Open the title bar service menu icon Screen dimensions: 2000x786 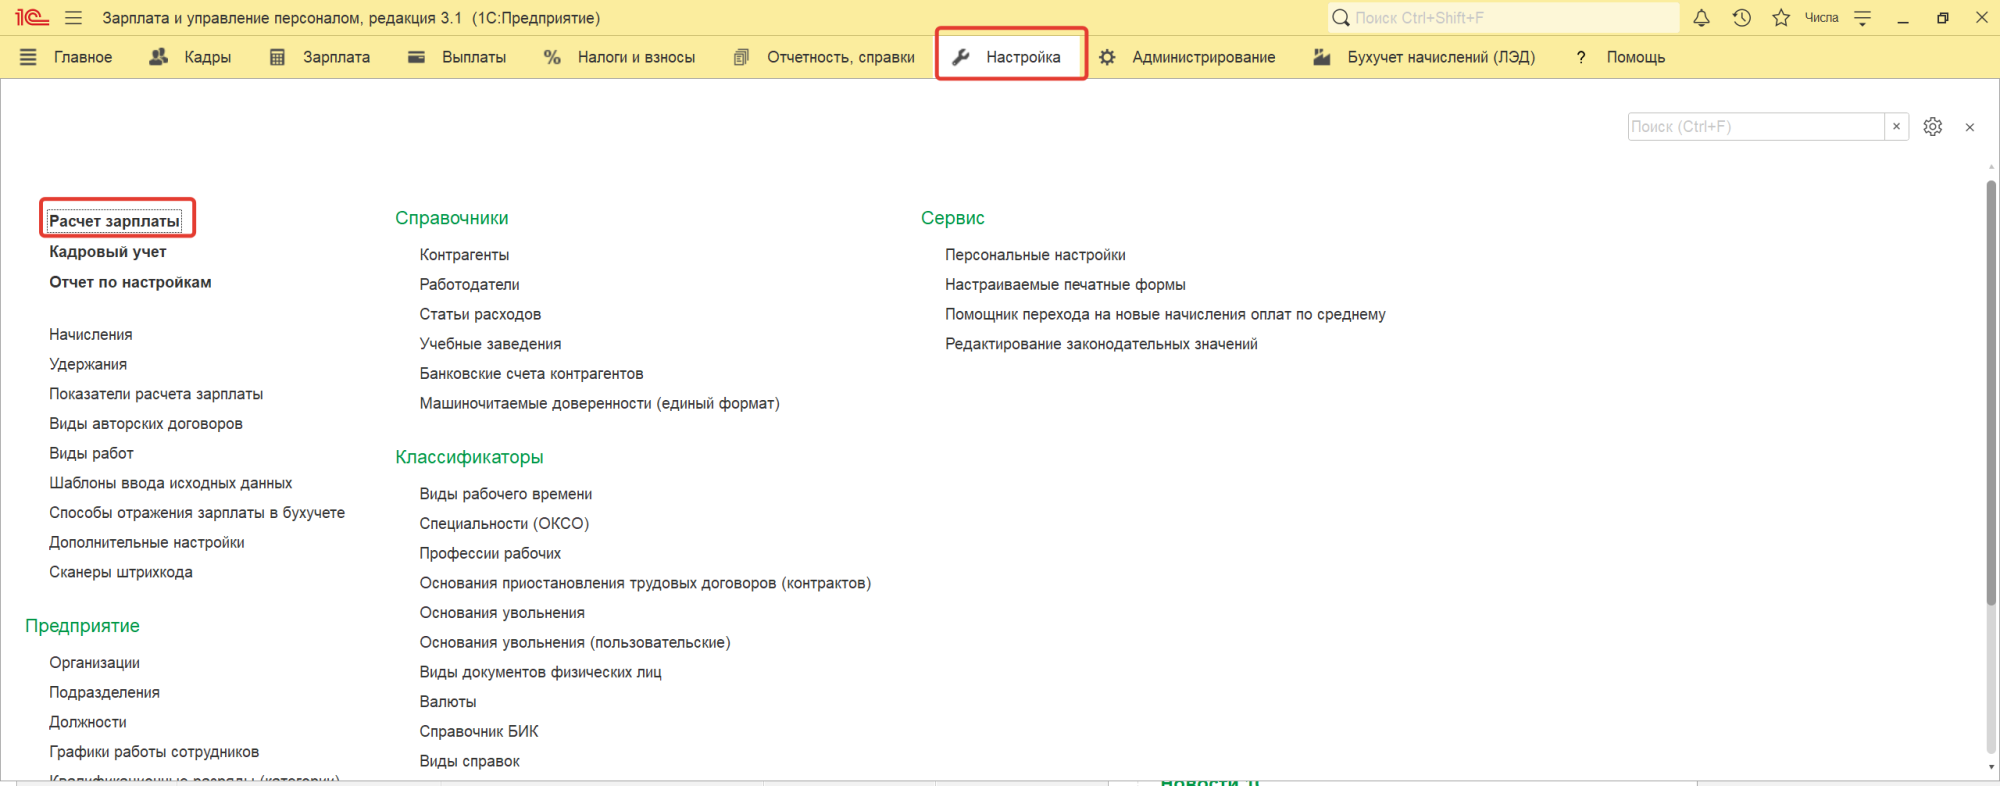[1862, 18]
